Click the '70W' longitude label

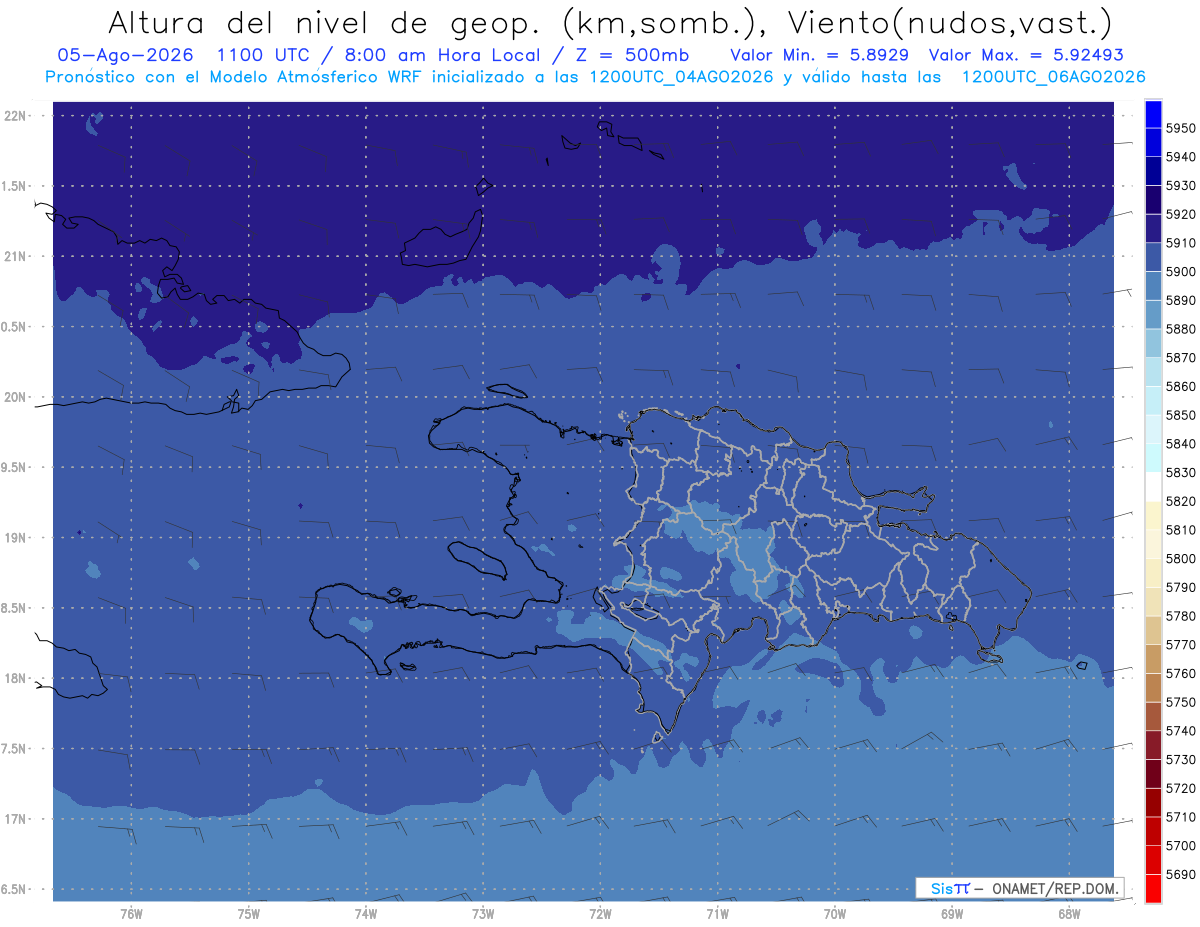[x=835, y=914]
